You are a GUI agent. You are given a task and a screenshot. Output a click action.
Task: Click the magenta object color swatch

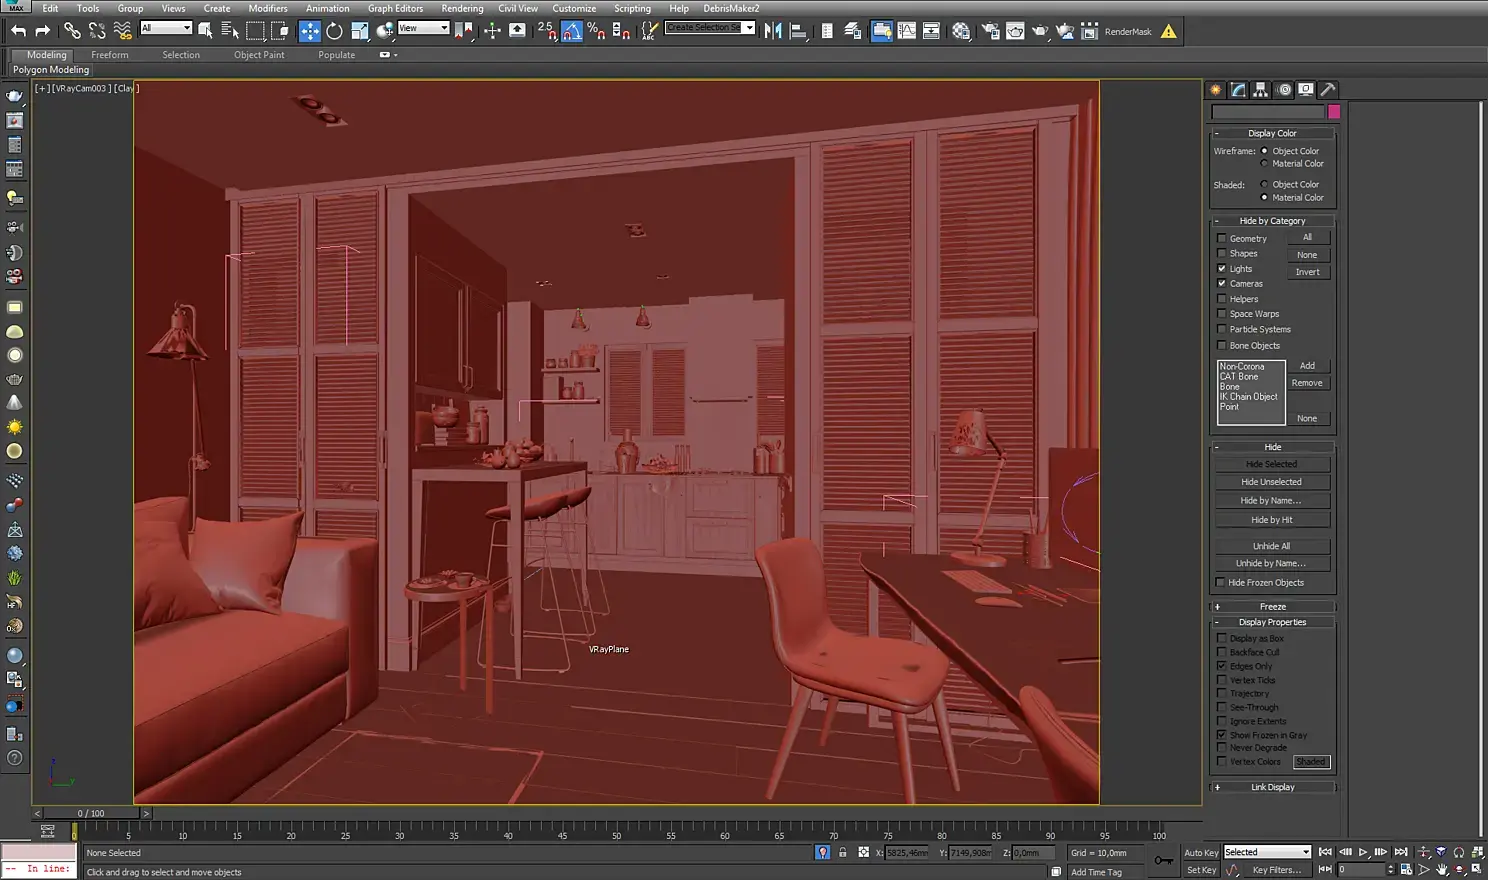1334,112
